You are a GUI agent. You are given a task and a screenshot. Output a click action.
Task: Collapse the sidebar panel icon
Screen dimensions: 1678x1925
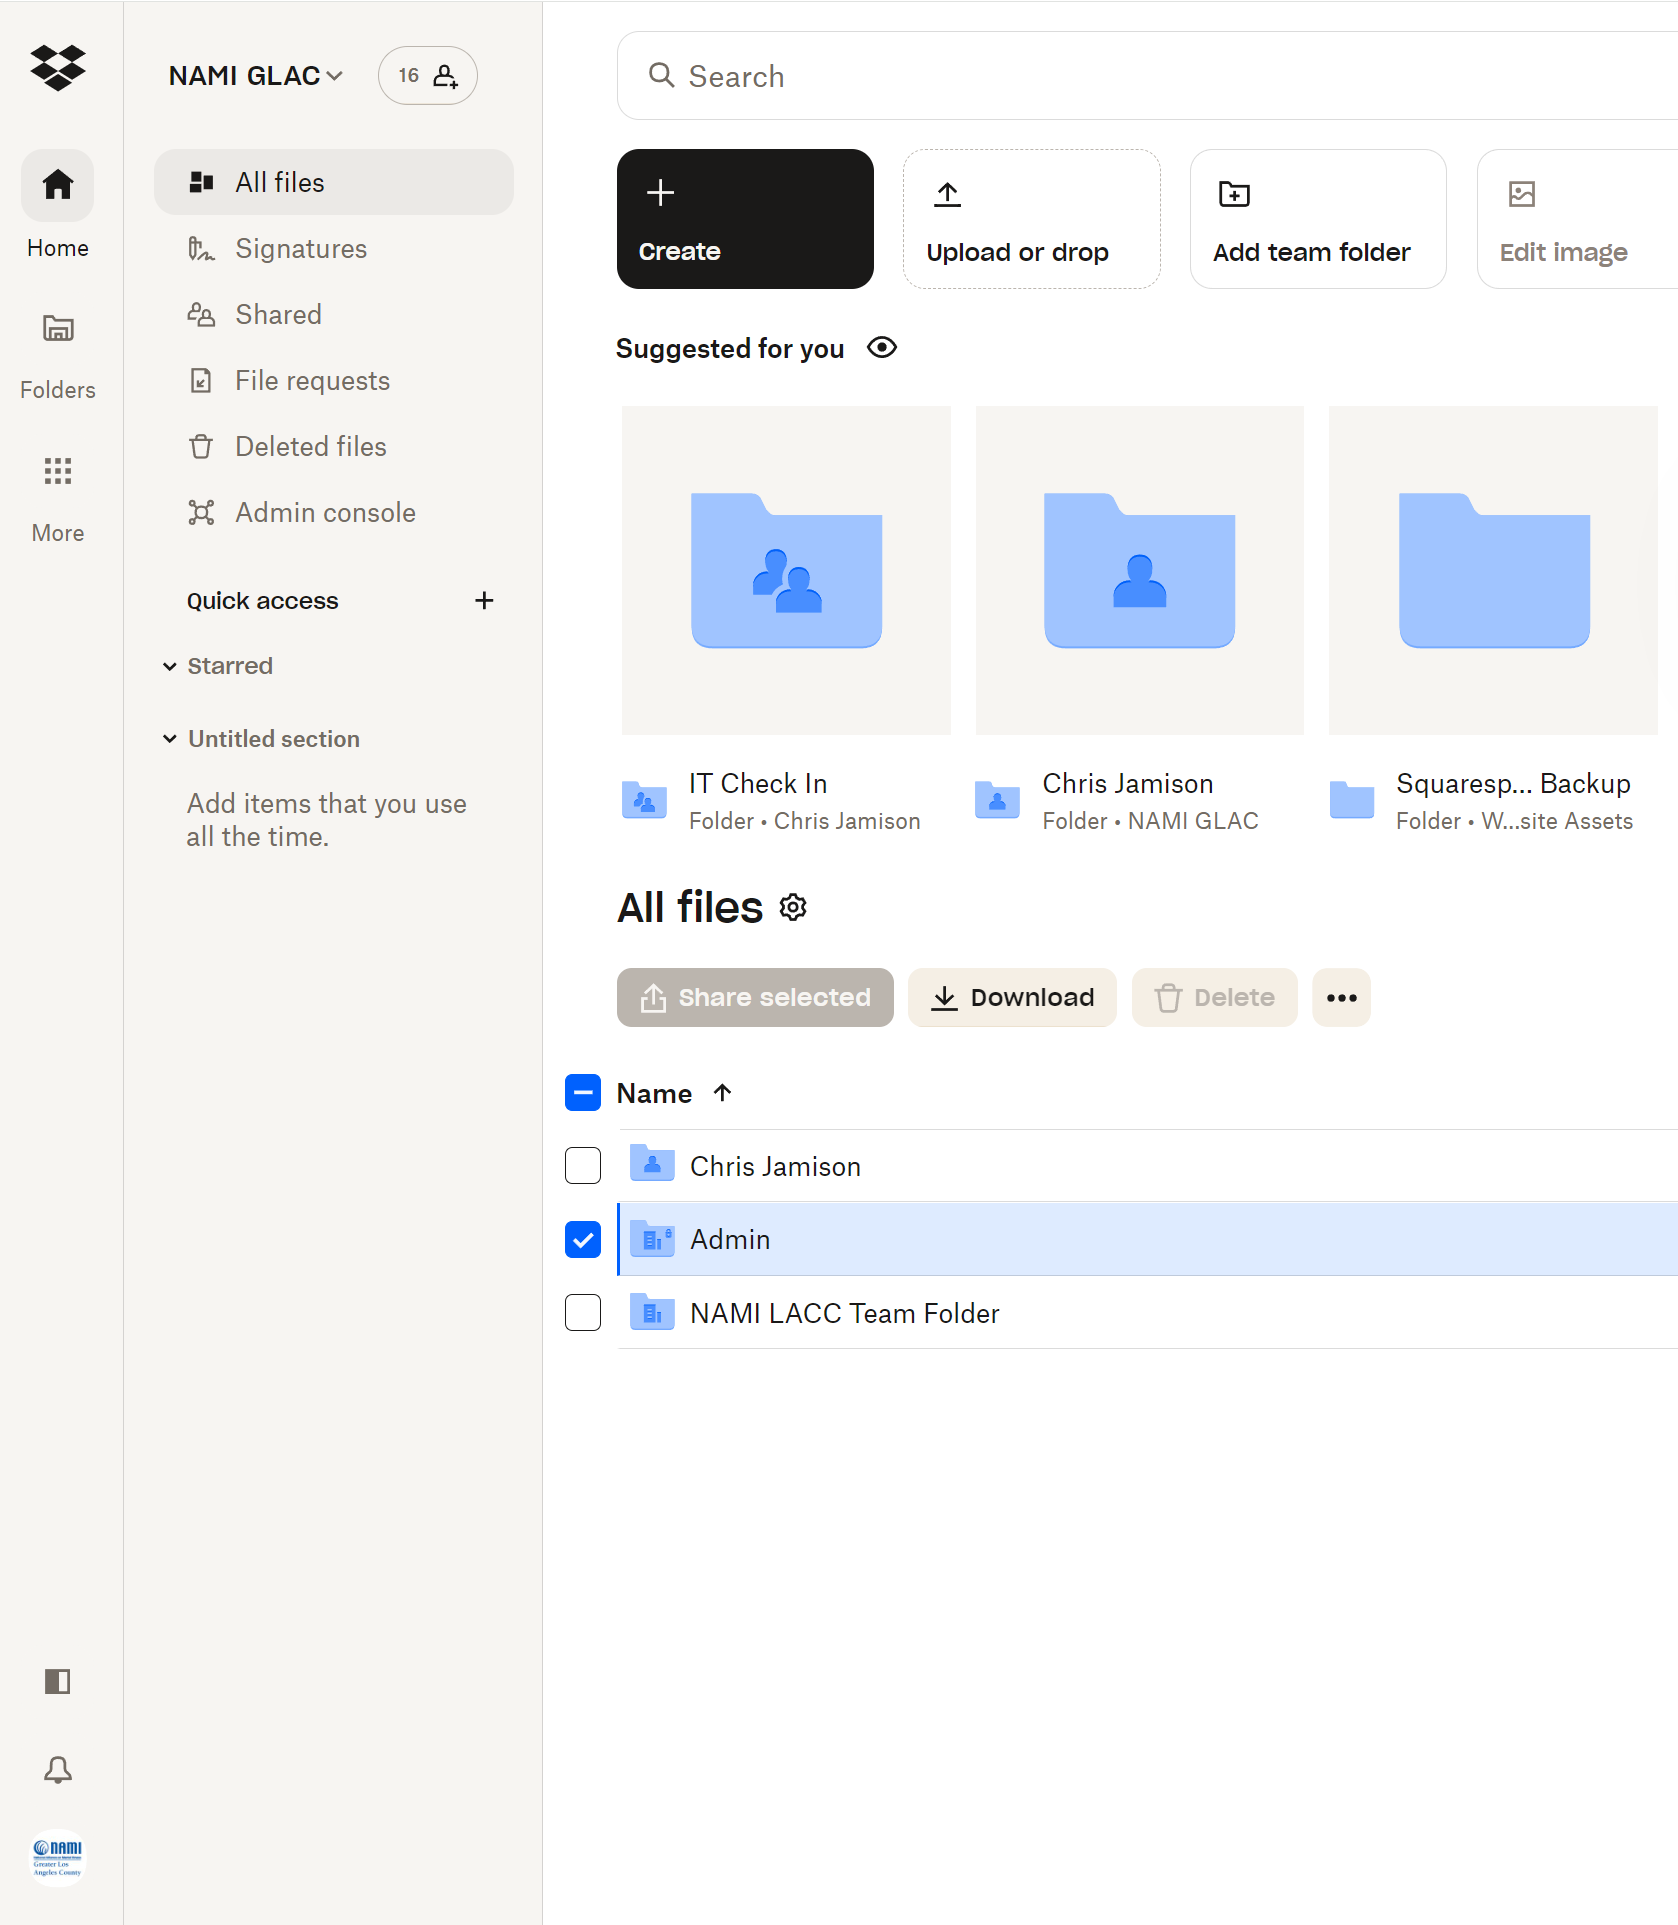58,1682
